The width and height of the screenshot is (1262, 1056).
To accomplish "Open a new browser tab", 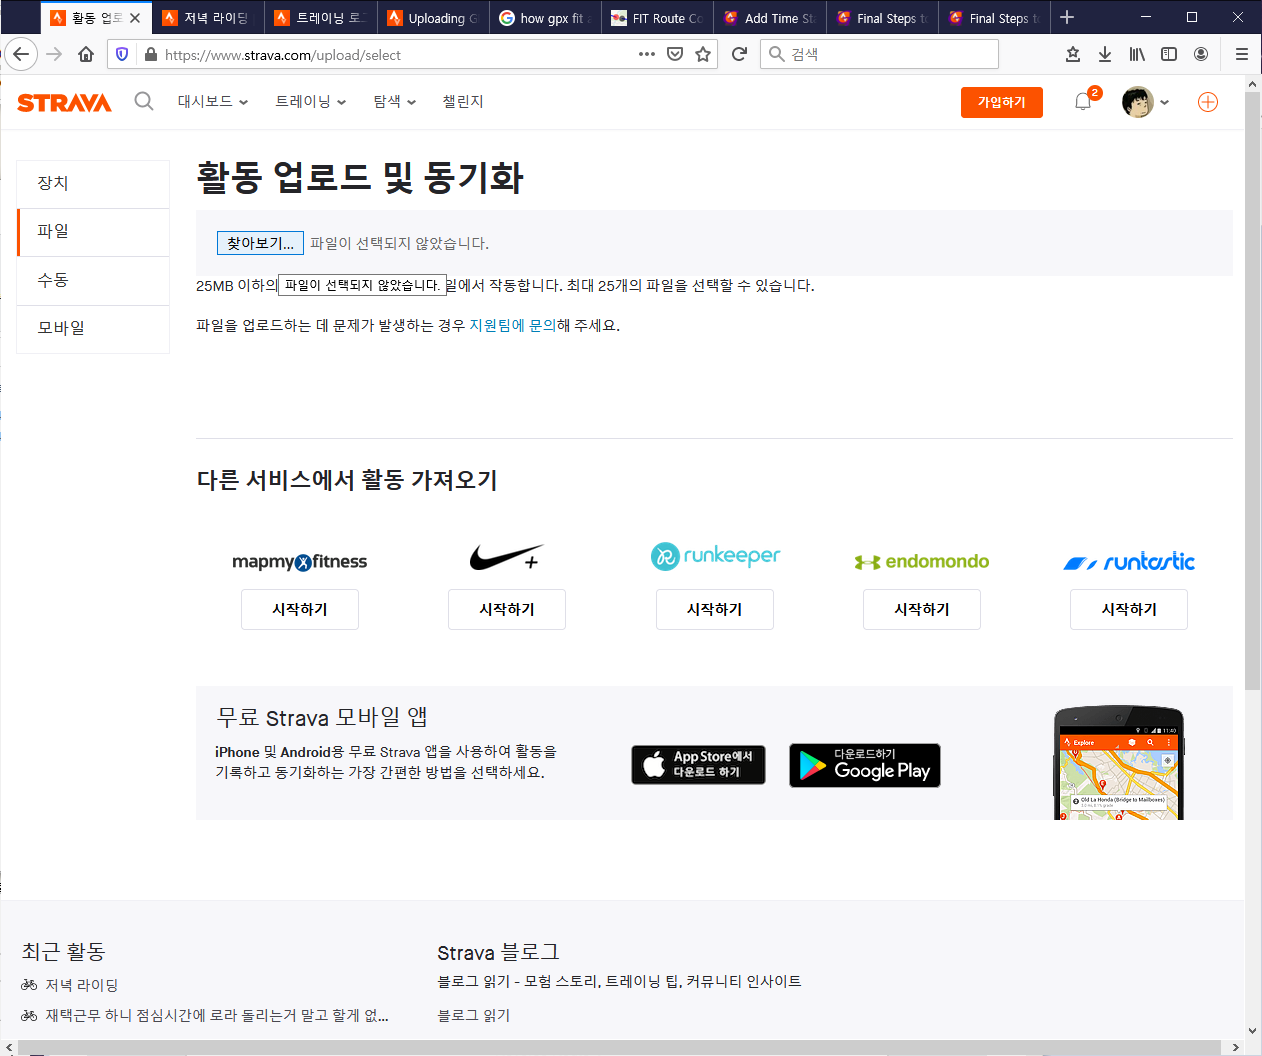I will pyautogui.click(x=1067, y=17).
